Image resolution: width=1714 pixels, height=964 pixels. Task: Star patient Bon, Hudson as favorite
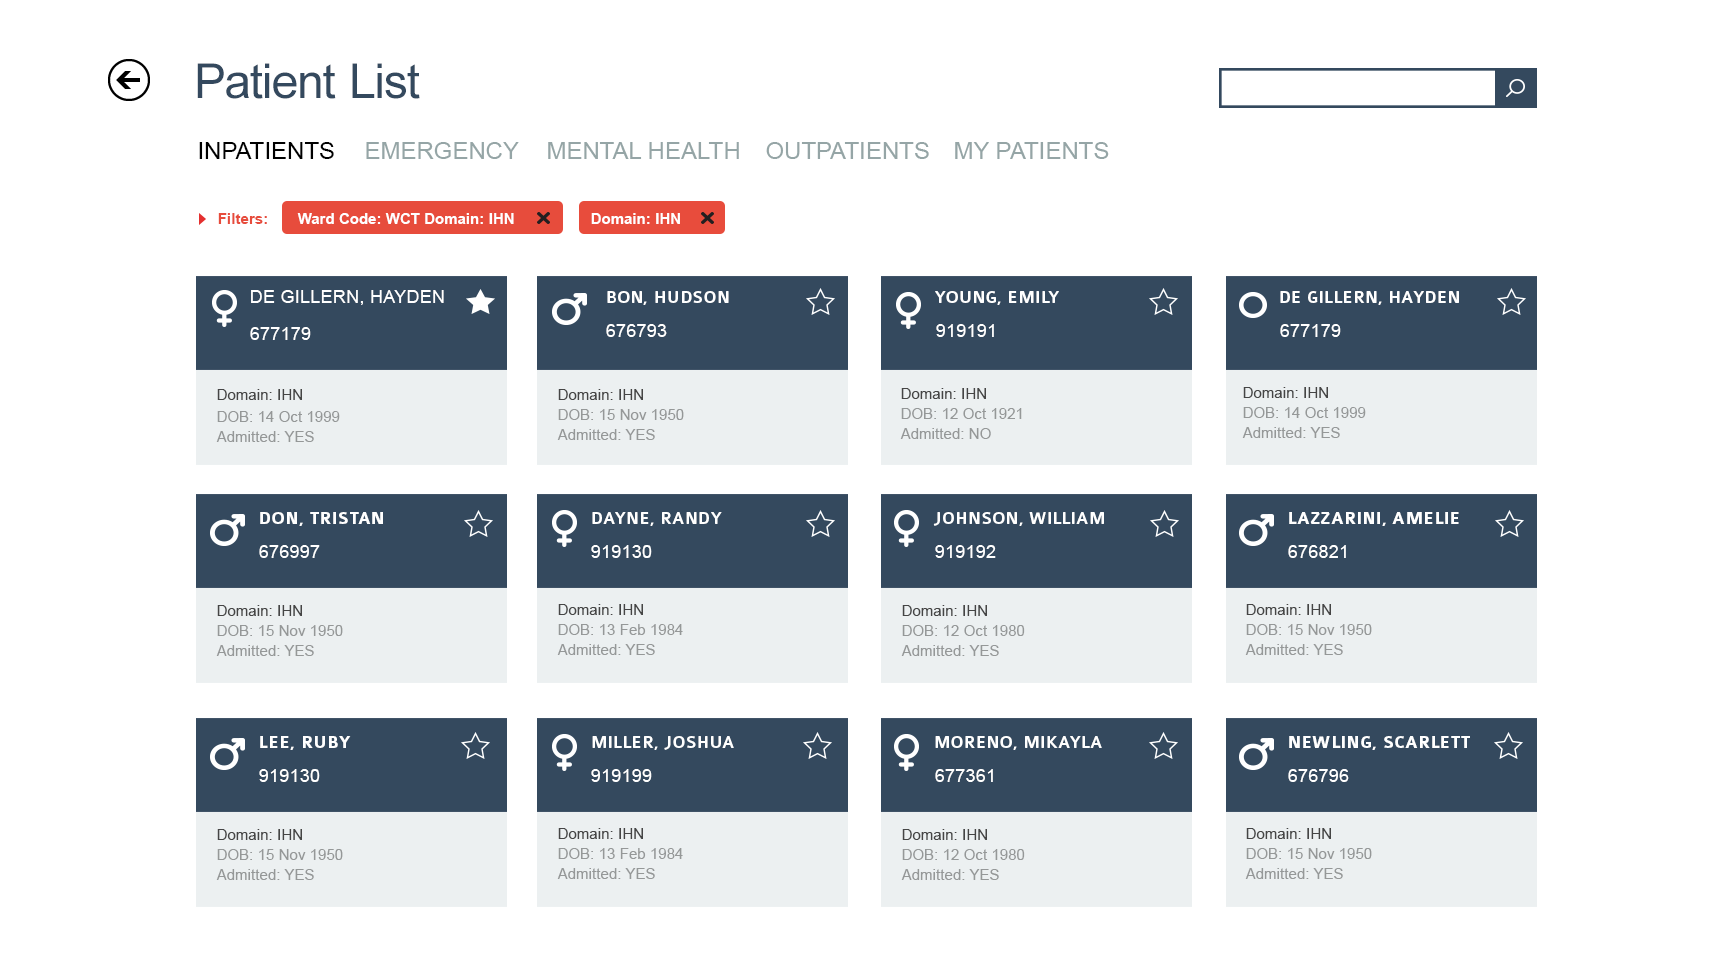pyautogui.click(x=820, y=302)
